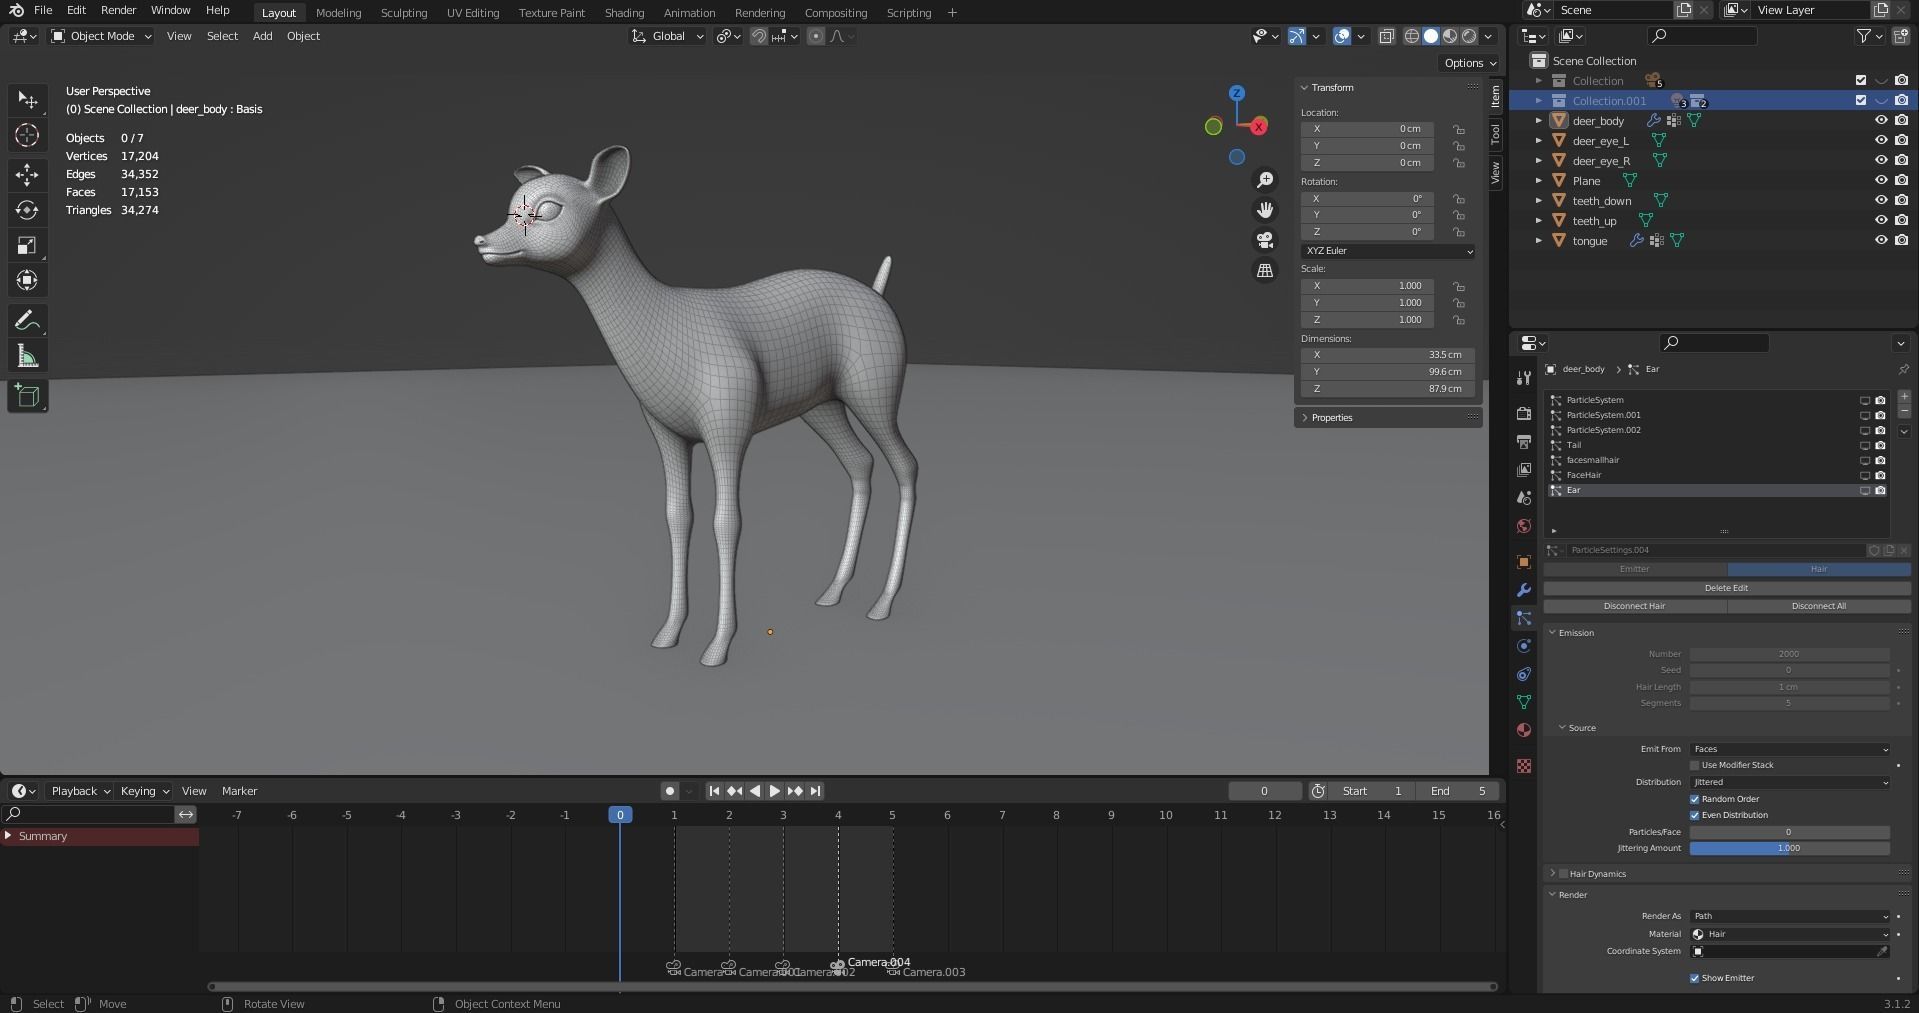This screenshot has height=1013, width=1919.
Task: Select the Rotate tool
Action: [x=27, y=210]
